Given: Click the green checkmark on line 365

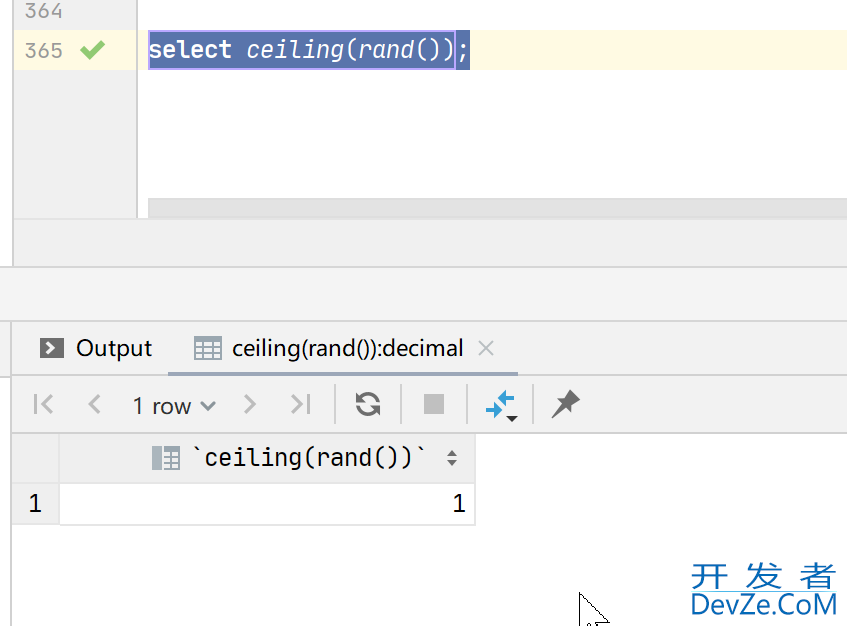Looking at the screenshot, I should click(92, 50).
